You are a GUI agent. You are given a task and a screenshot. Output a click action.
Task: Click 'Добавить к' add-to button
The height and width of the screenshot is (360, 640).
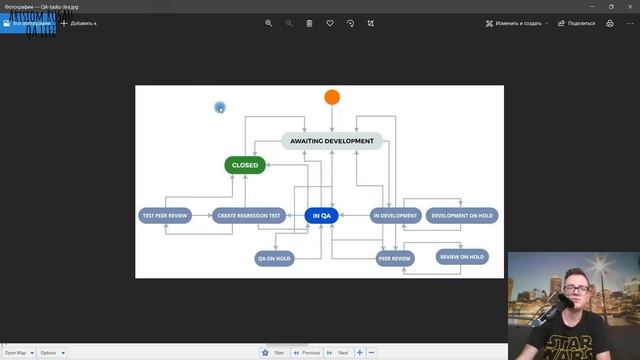click(79, 23)
